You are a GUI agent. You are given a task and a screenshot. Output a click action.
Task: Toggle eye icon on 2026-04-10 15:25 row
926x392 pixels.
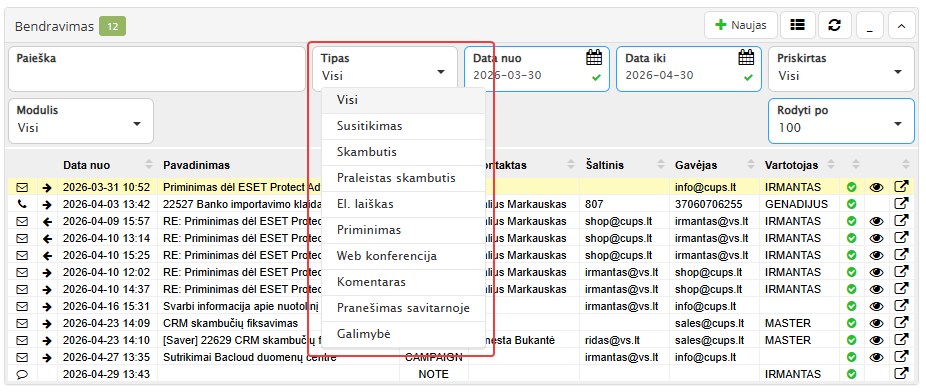click(876, 256)
